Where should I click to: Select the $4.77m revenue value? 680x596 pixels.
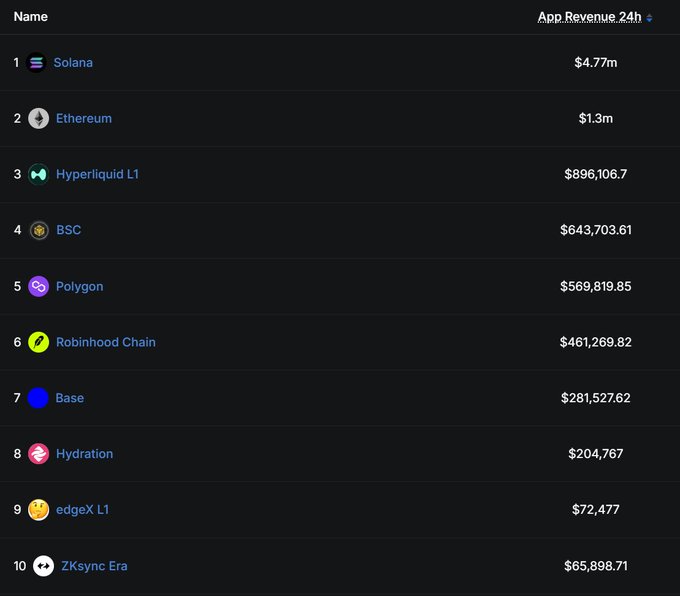pyautogui.click(x=595, y=62)
